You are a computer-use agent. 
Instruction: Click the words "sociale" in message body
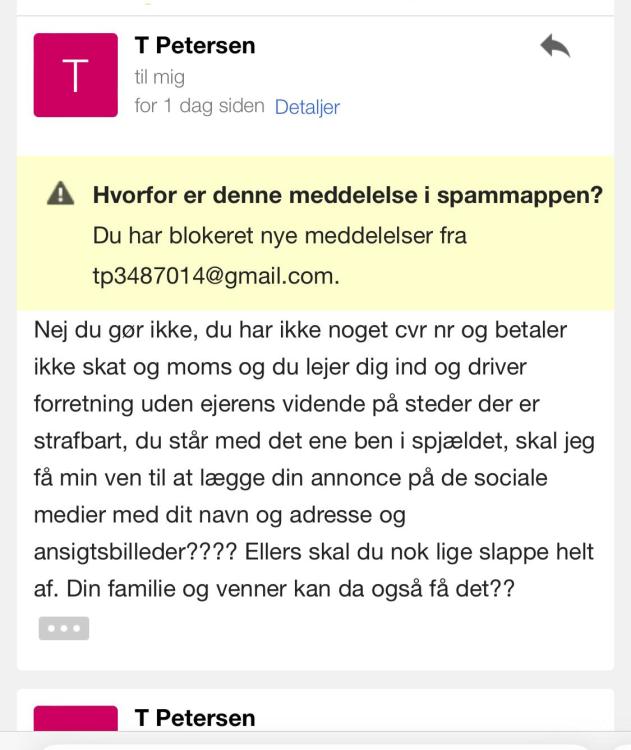point(512,477)
